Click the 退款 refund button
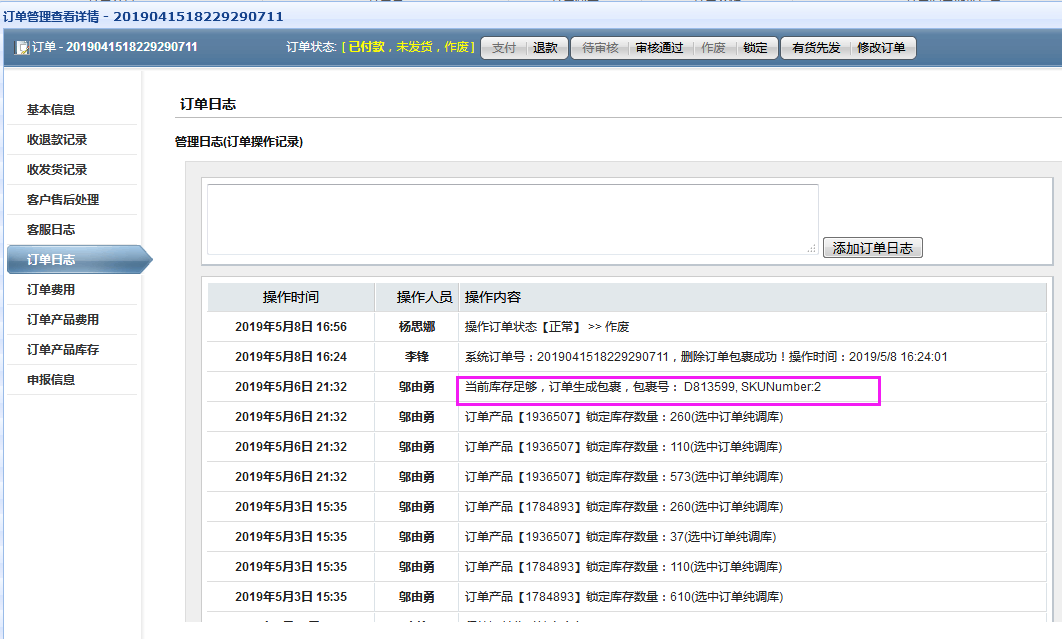Screen dimensions: 1062x639 pos(545,48)
